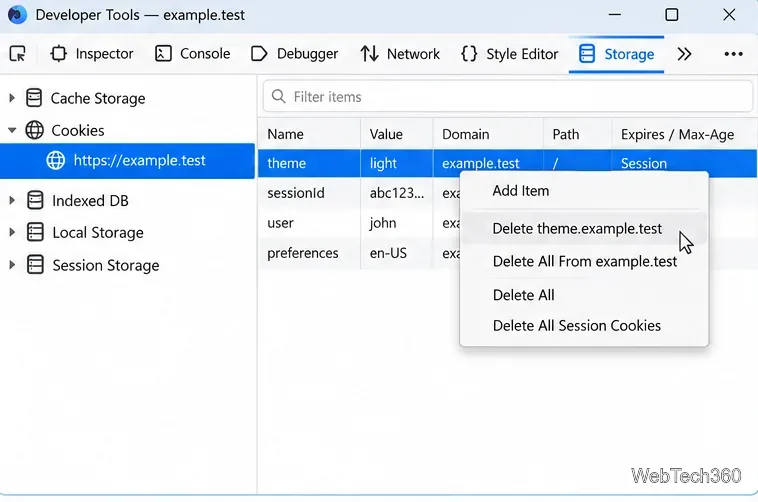Click the Cache Storage database icon
The image size is (758, 502).
click(34, 98)
